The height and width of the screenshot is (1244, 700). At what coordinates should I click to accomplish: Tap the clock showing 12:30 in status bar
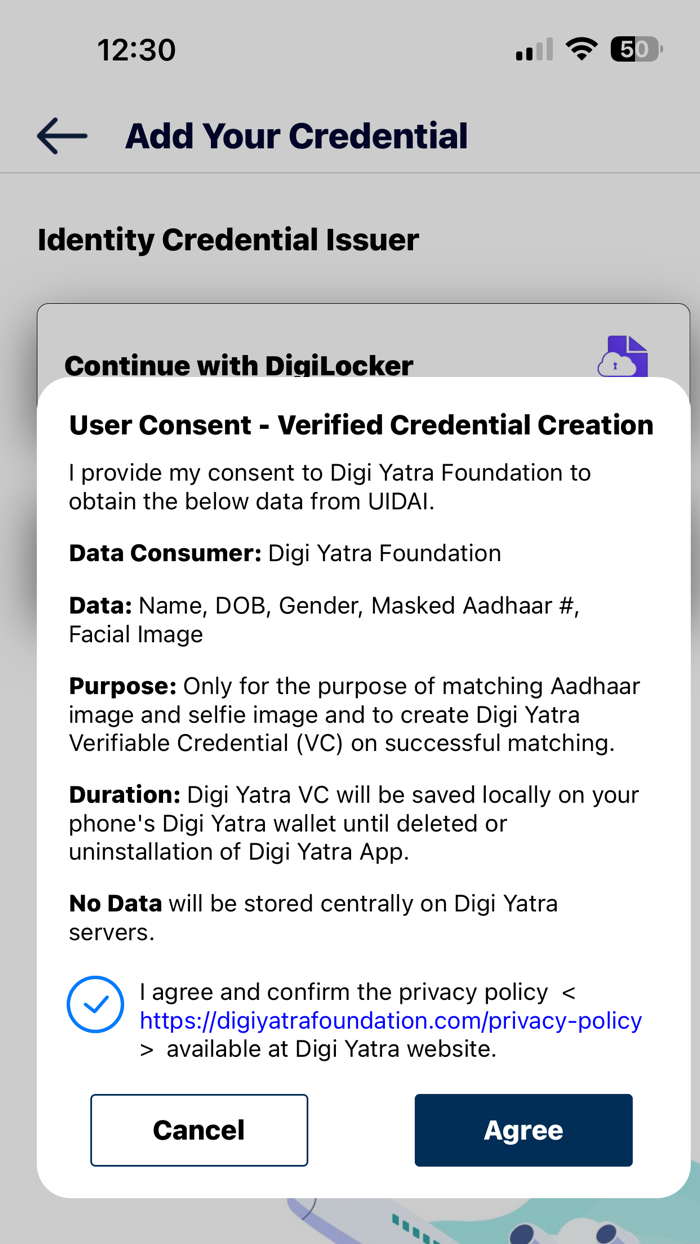click(x=137, y=48)
